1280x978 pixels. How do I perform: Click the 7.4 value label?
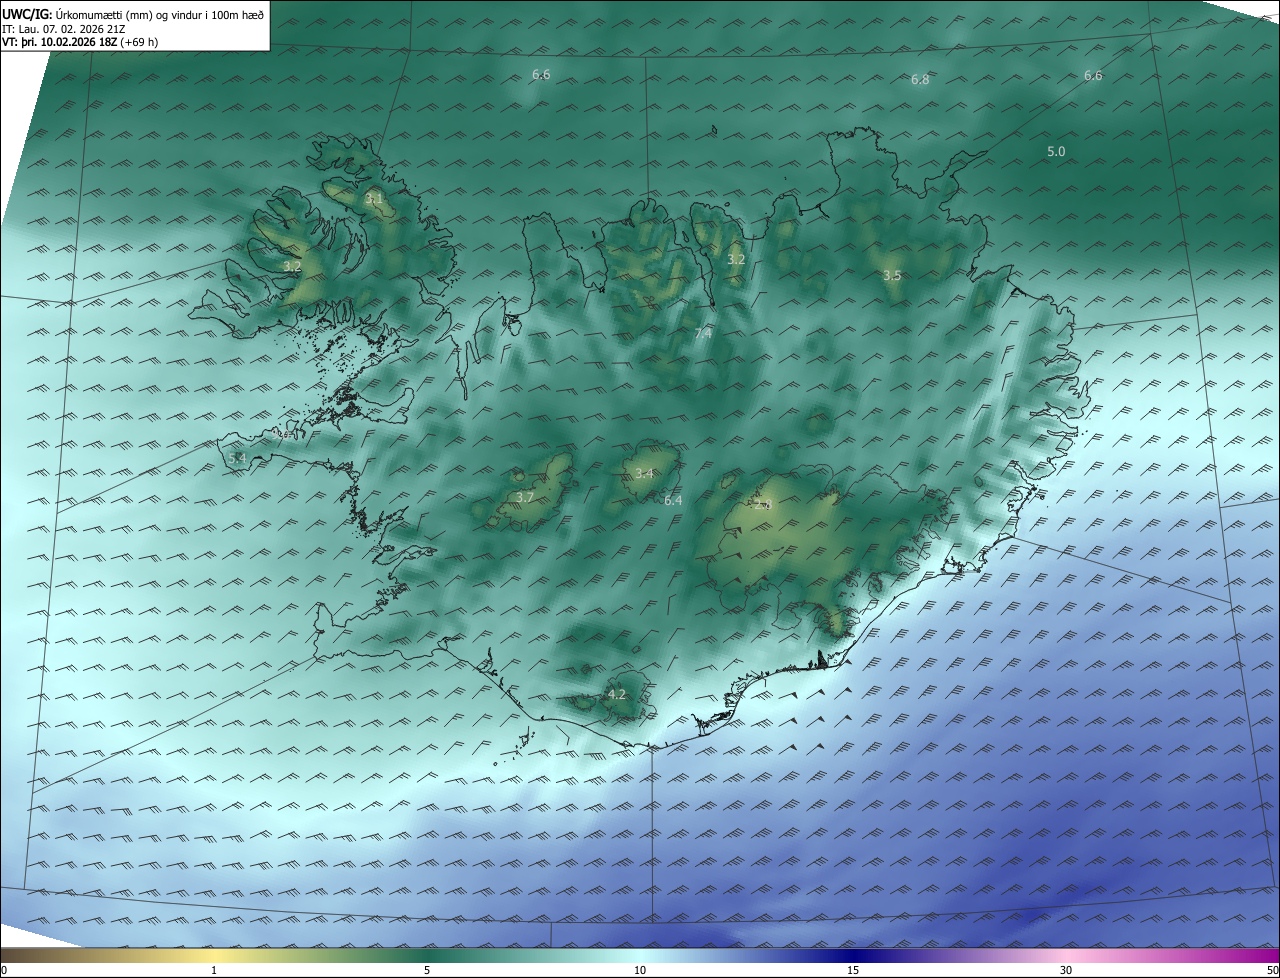tap(703, 334)
